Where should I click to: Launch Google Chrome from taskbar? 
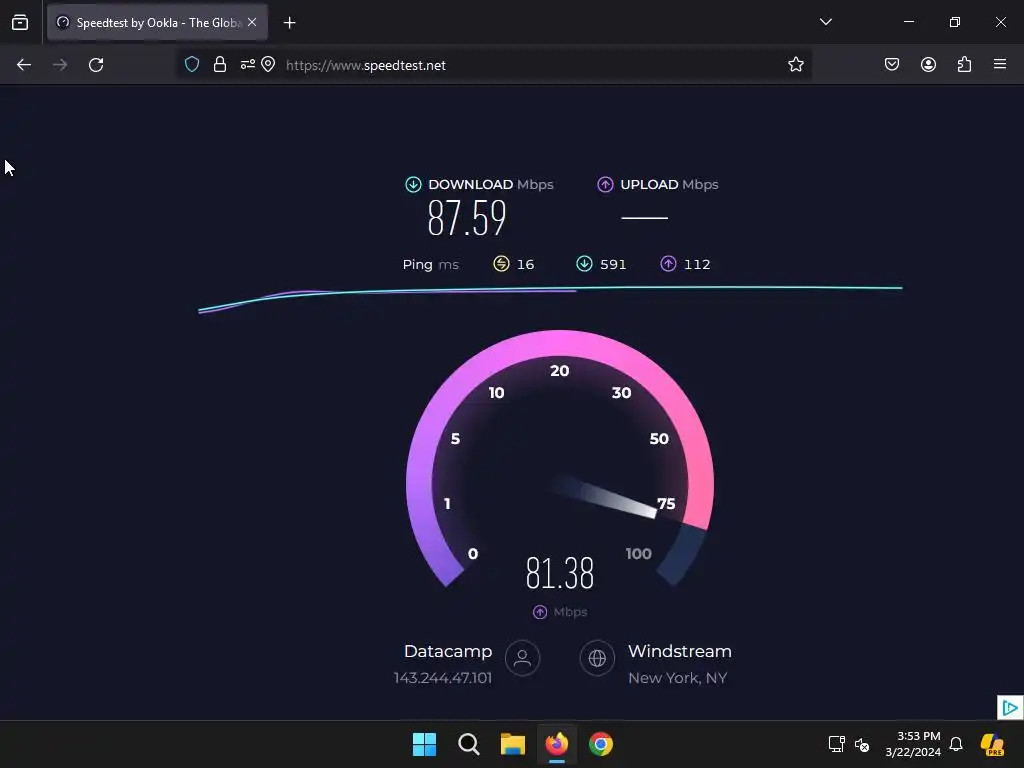pyautogui.click(x=601, y=744)
